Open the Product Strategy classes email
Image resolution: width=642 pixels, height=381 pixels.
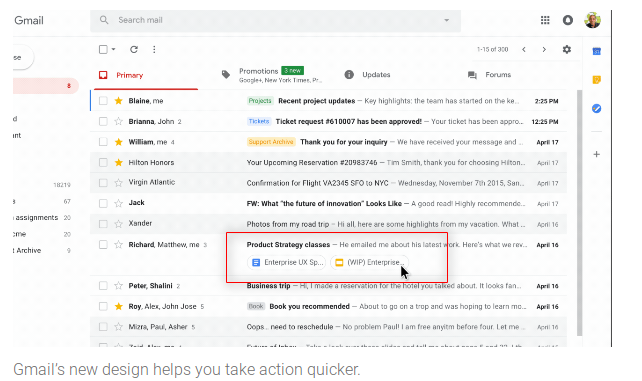tap(288, 245)
